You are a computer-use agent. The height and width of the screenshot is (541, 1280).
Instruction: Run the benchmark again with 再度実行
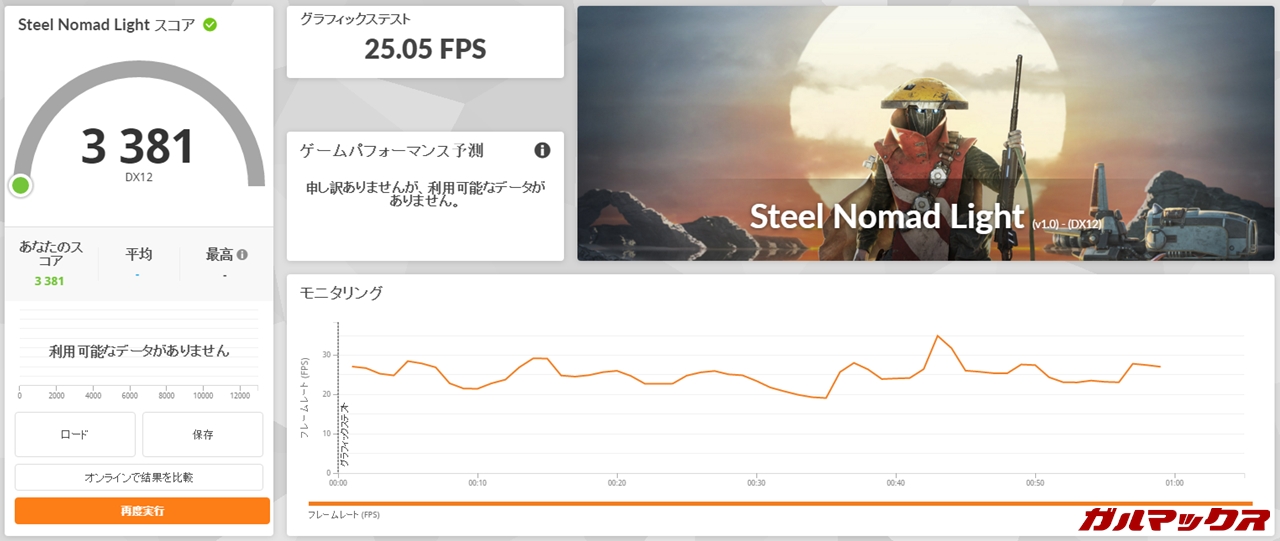tap(142, 511)
